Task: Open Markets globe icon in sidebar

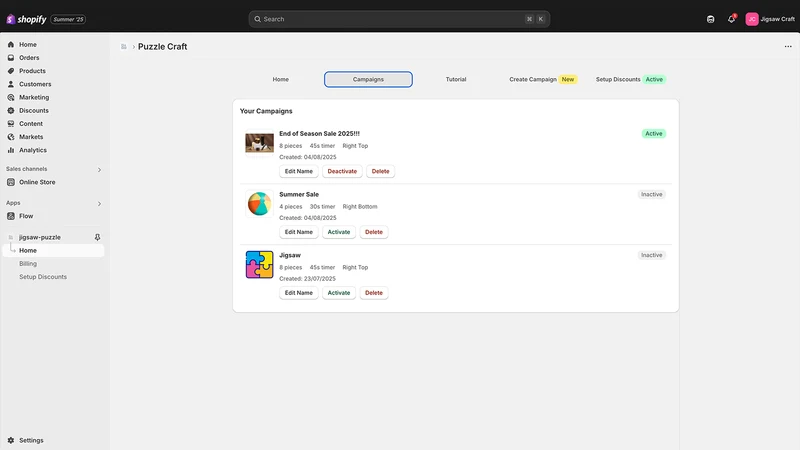Action: coord(11,137)
